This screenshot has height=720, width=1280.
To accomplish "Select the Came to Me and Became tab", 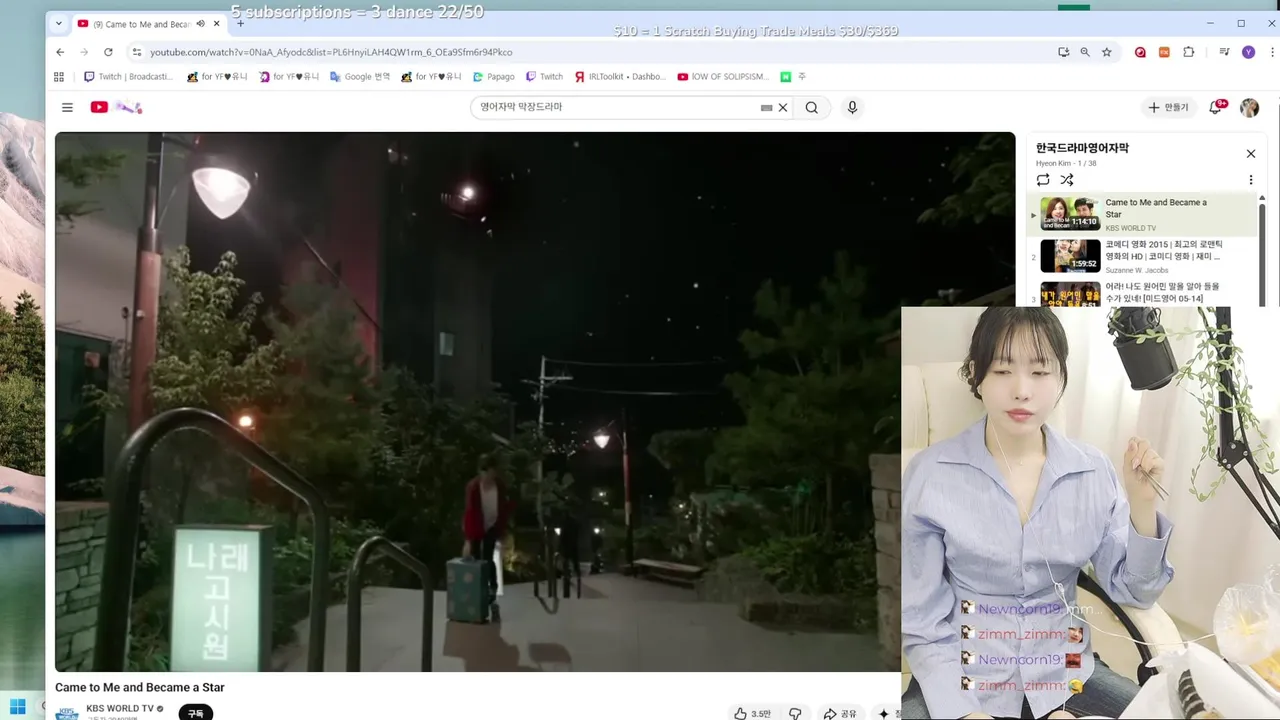I will 140,24.
